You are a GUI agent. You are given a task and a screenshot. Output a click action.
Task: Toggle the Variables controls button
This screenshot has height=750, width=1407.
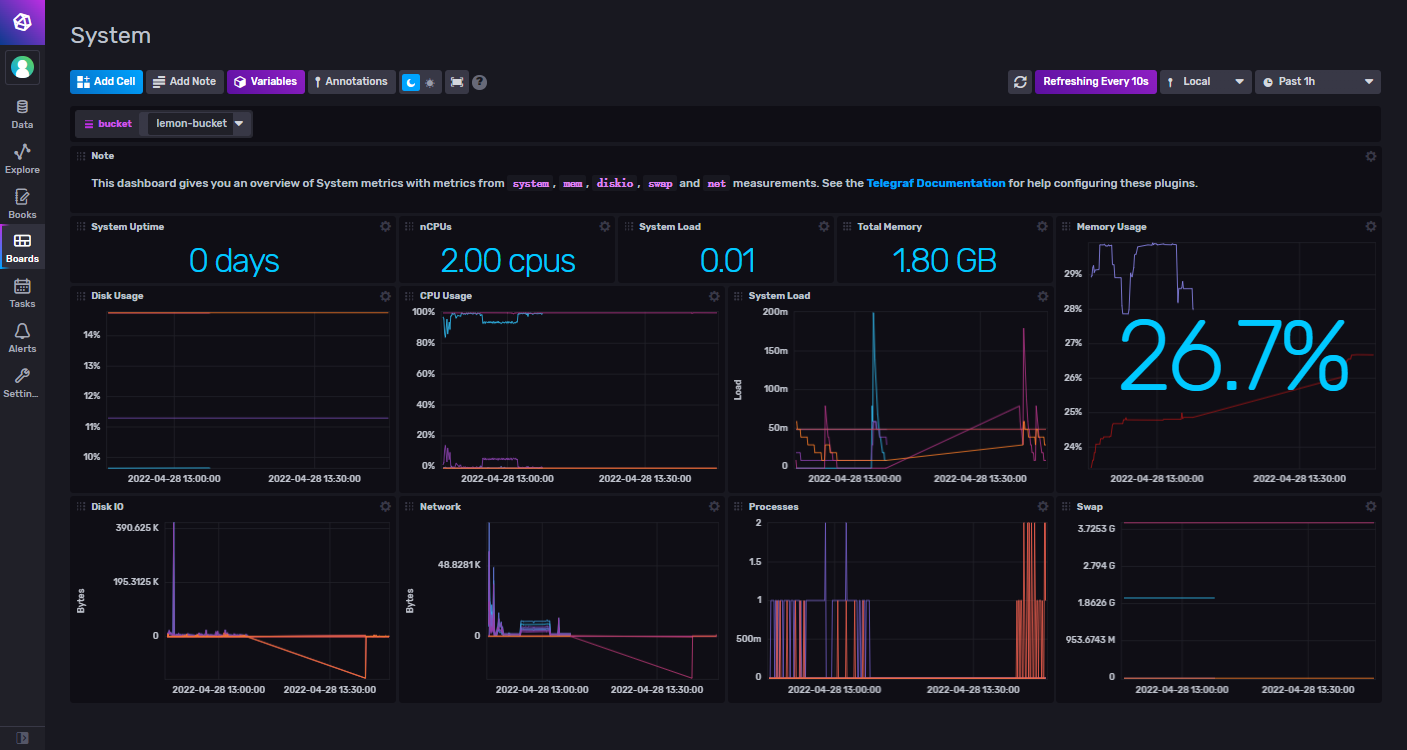point(266,82)
